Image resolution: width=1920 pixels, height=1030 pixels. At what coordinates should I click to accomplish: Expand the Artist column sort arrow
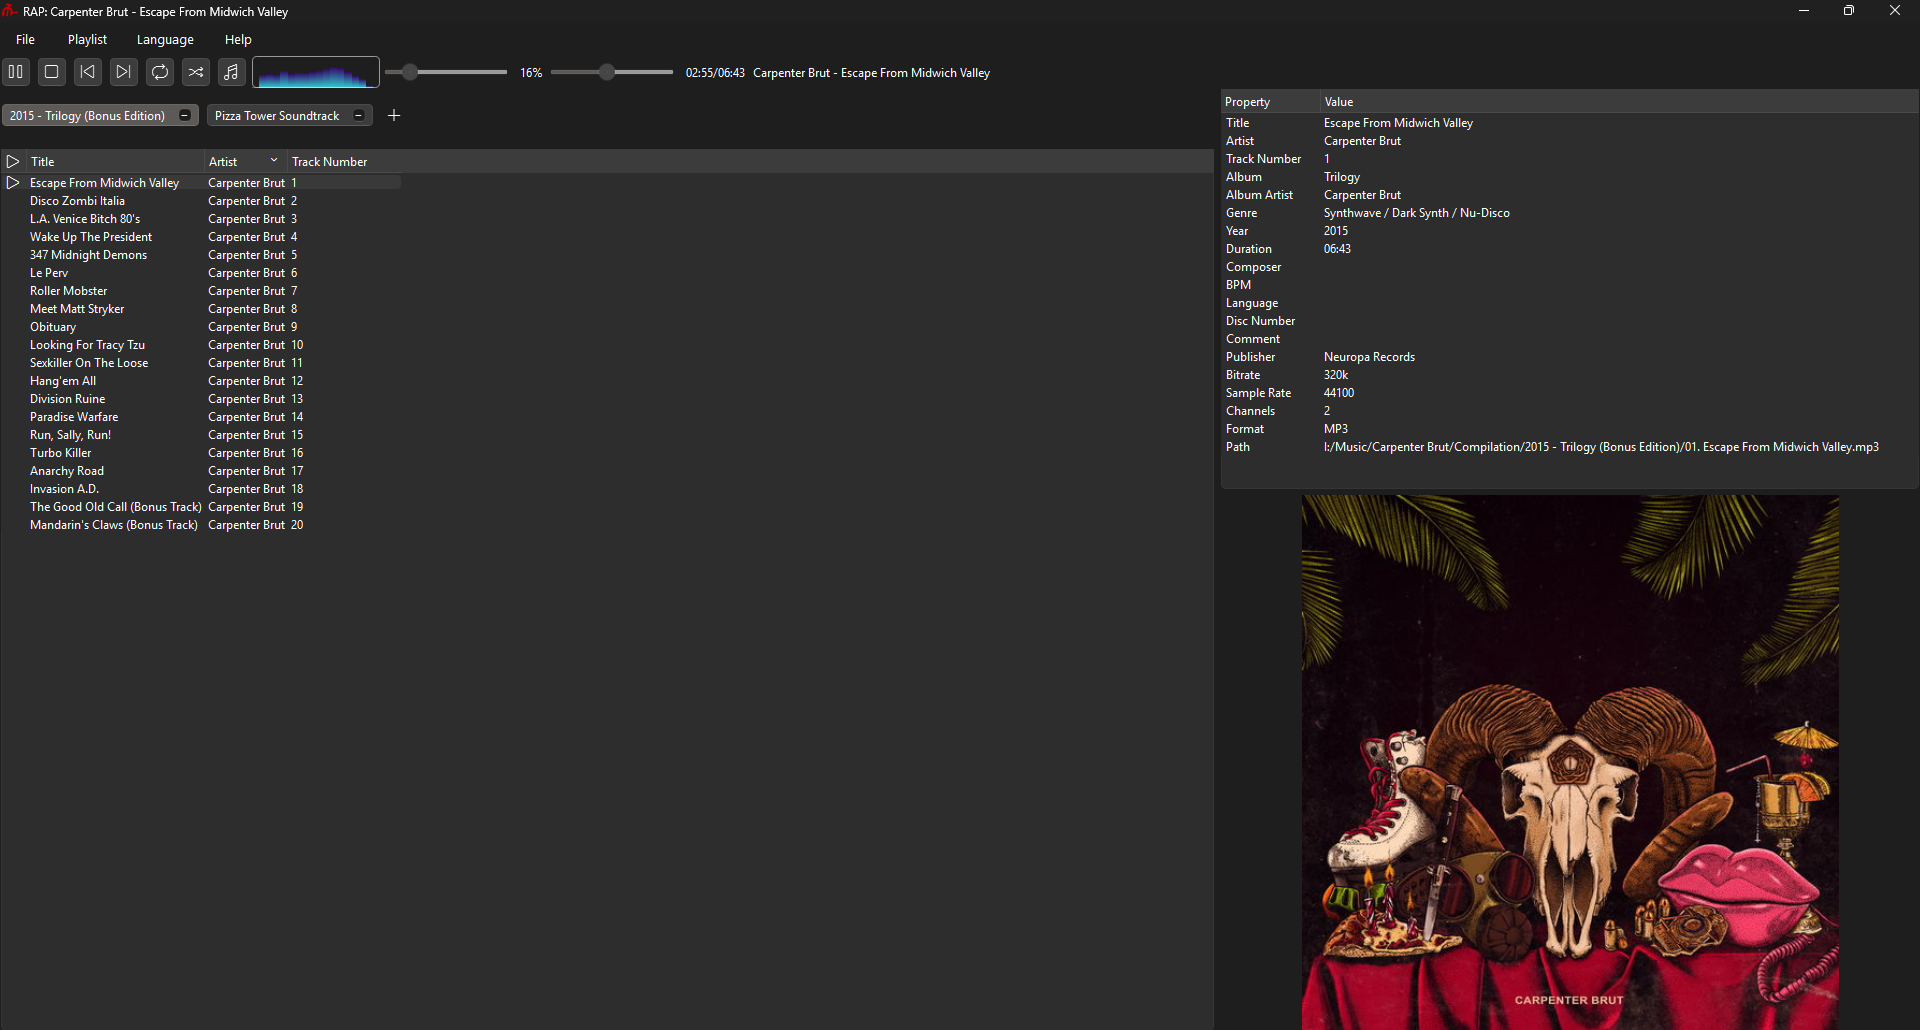[x=274, y=161]
